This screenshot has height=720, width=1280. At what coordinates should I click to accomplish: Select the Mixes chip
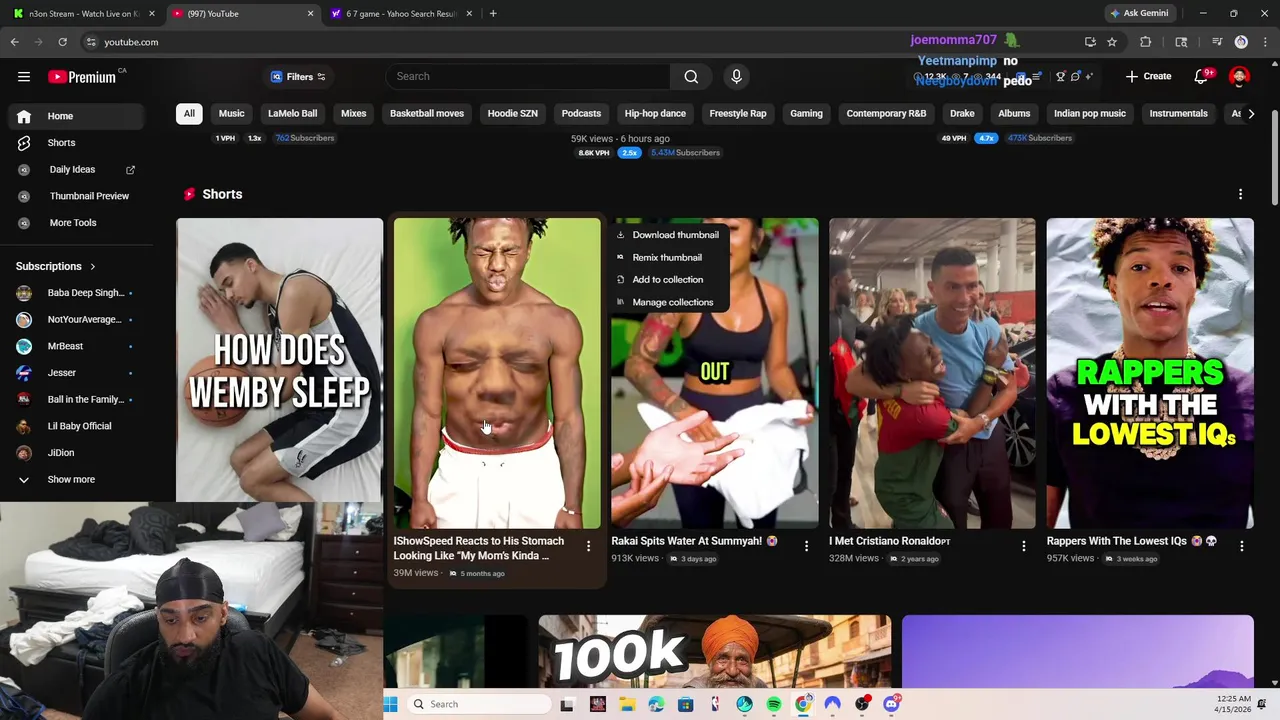(x=354, y=113)
